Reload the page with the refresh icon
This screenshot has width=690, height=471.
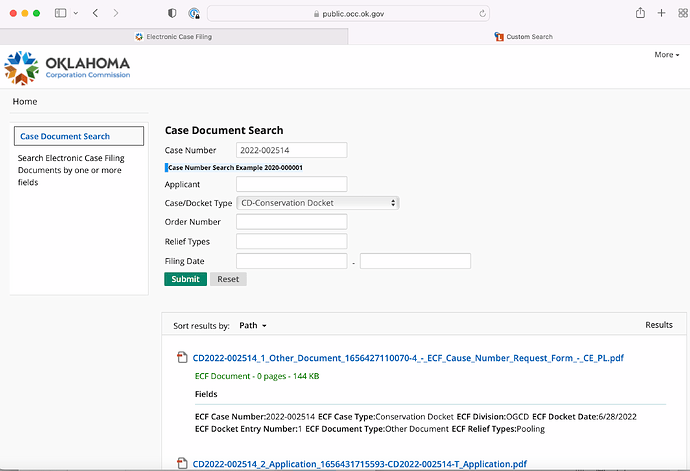pos(482,14)
